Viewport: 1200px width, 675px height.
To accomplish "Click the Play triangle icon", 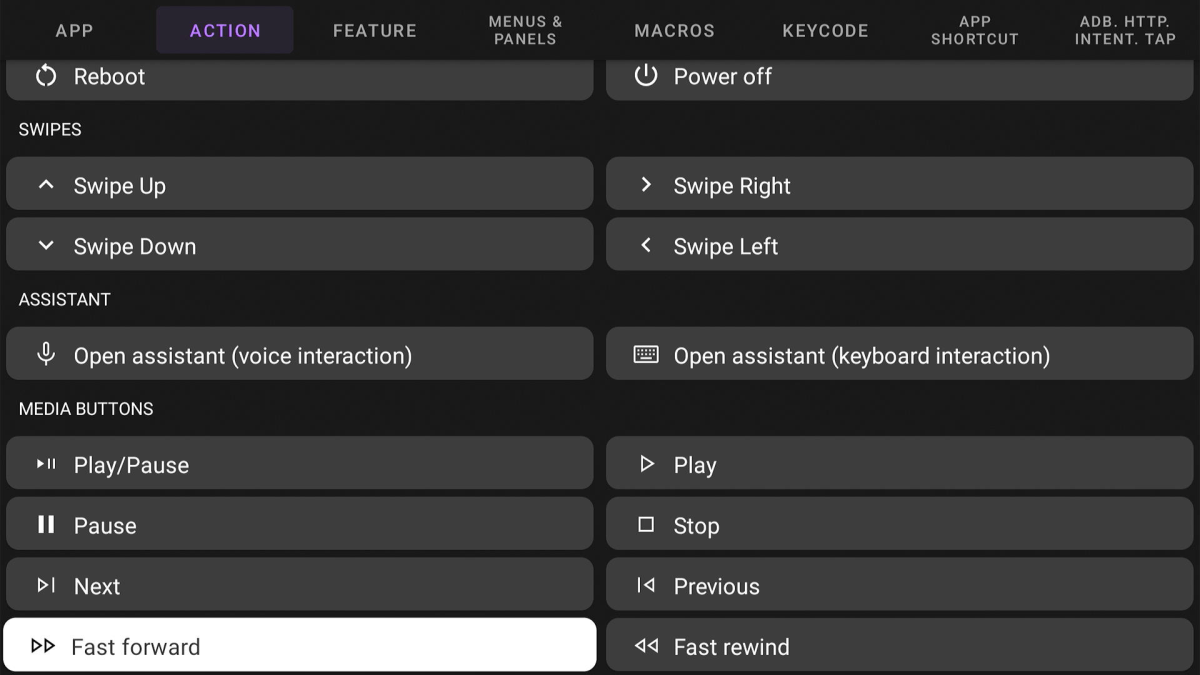I will click(x=647, y=464).
